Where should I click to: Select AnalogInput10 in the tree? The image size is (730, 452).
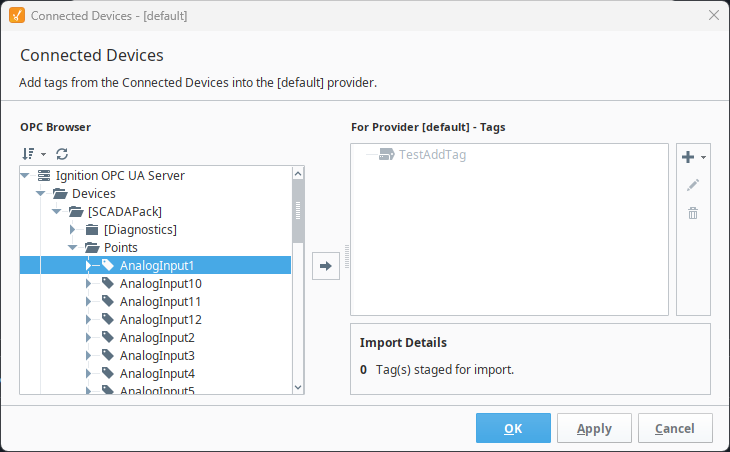(x=161, y=283)
